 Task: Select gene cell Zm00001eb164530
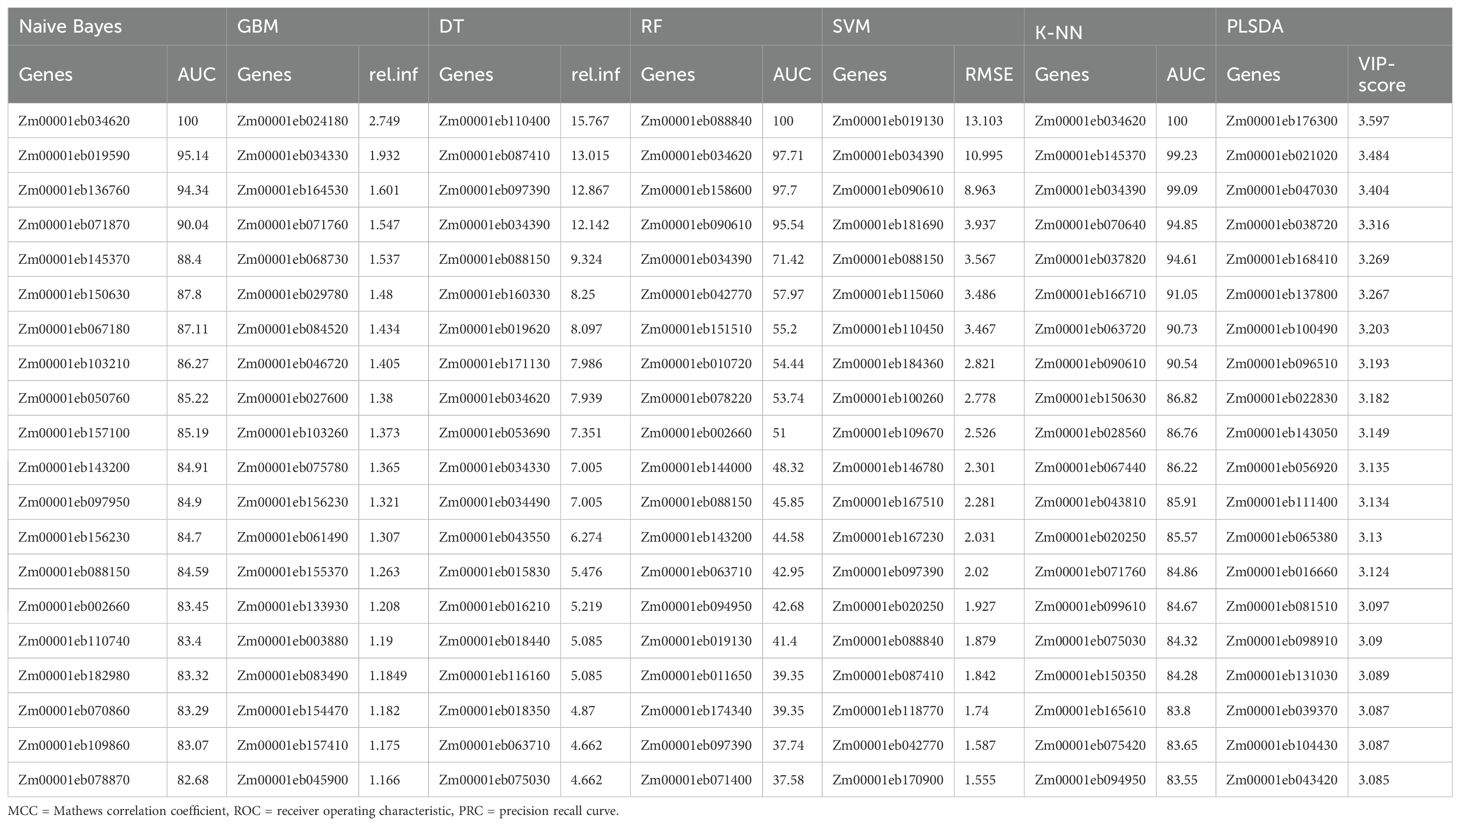point(292,190)
